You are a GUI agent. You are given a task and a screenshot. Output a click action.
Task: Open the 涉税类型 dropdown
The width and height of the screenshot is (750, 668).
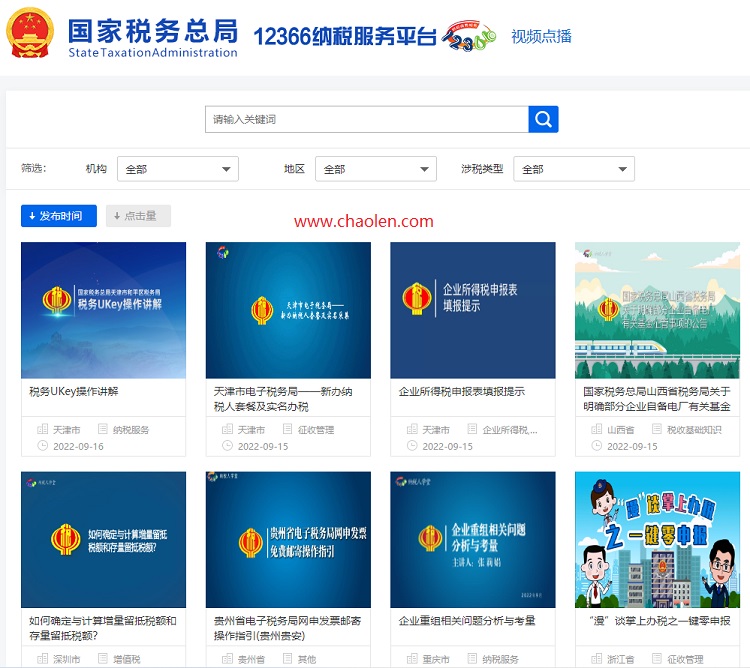(574, 169)
